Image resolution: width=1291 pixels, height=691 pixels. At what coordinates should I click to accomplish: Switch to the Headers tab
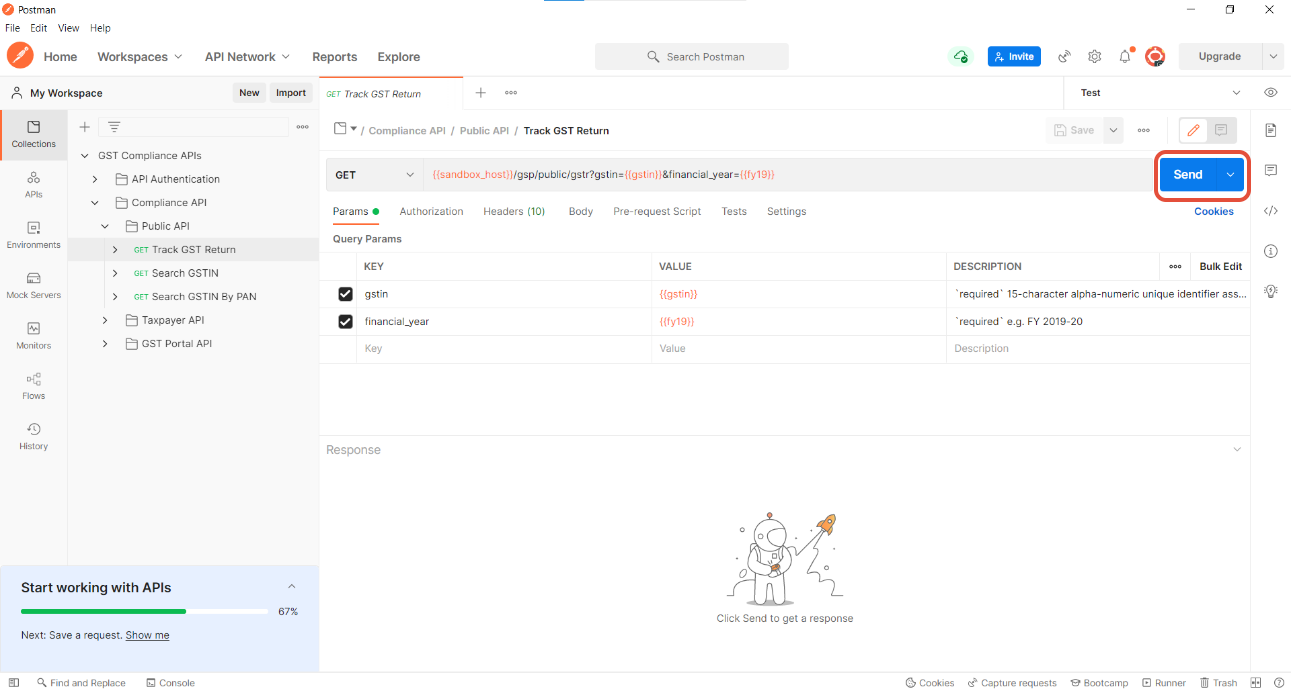click(514, 211)
